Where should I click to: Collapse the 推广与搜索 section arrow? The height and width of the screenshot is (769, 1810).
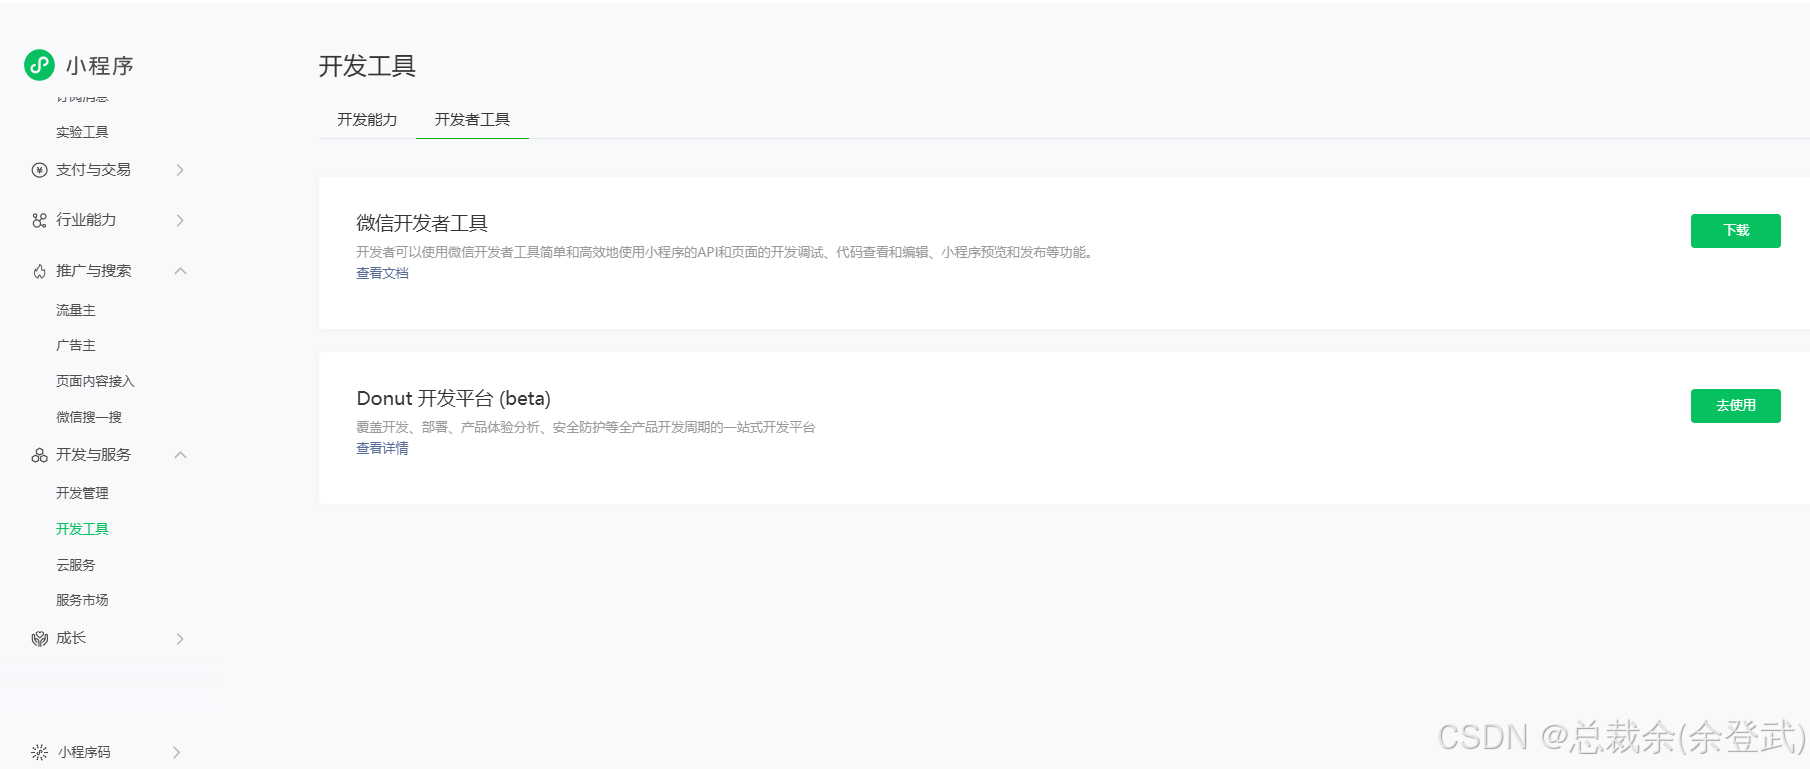180,271
